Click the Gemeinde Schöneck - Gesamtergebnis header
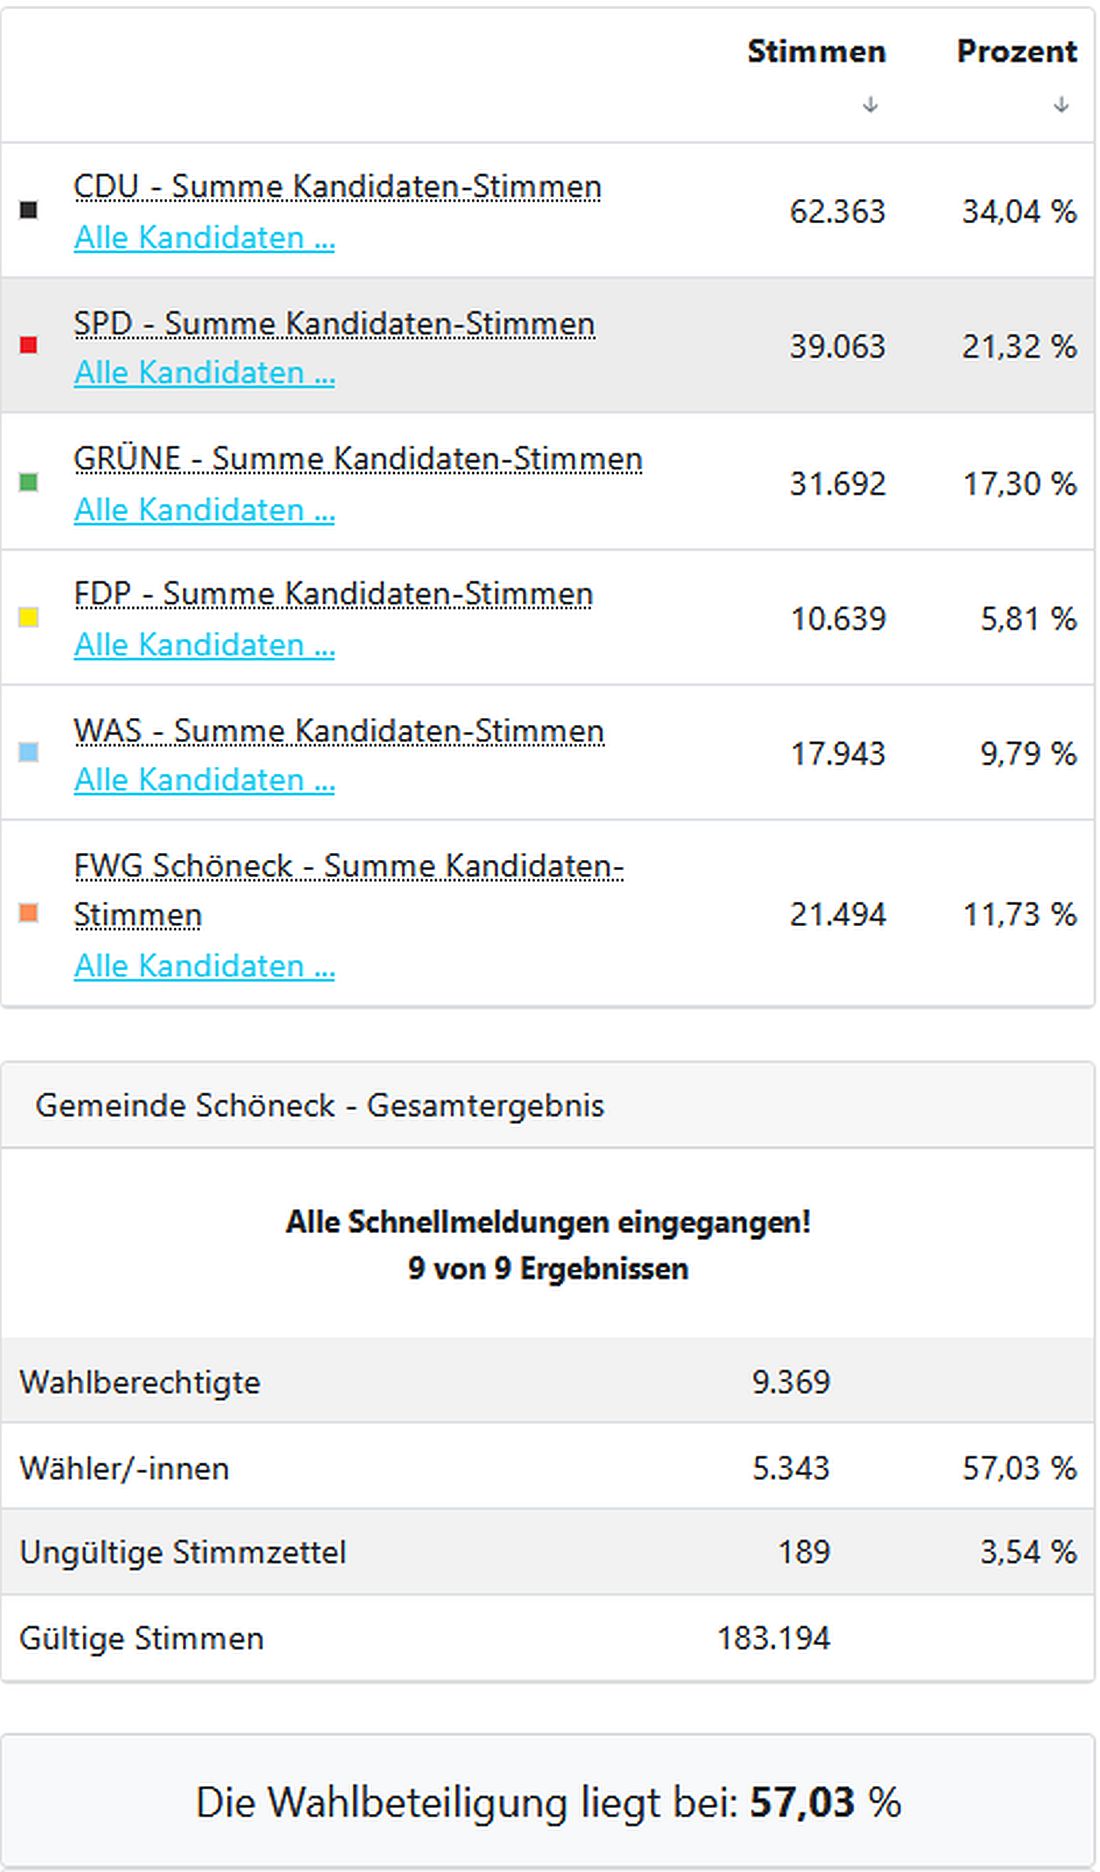The width and height of the screenshot is (1100, 1872). coord(320,1107)
